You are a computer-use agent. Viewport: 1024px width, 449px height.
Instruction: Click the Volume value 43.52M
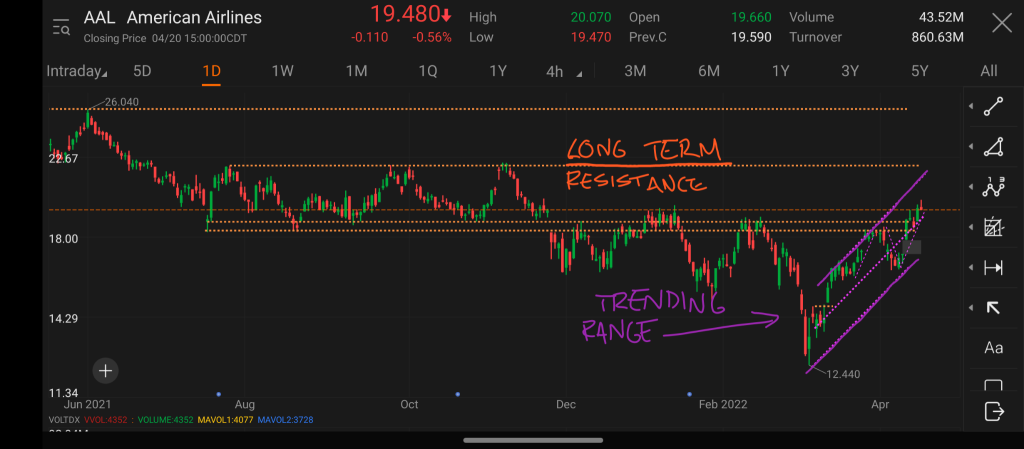tap(939, 18)
